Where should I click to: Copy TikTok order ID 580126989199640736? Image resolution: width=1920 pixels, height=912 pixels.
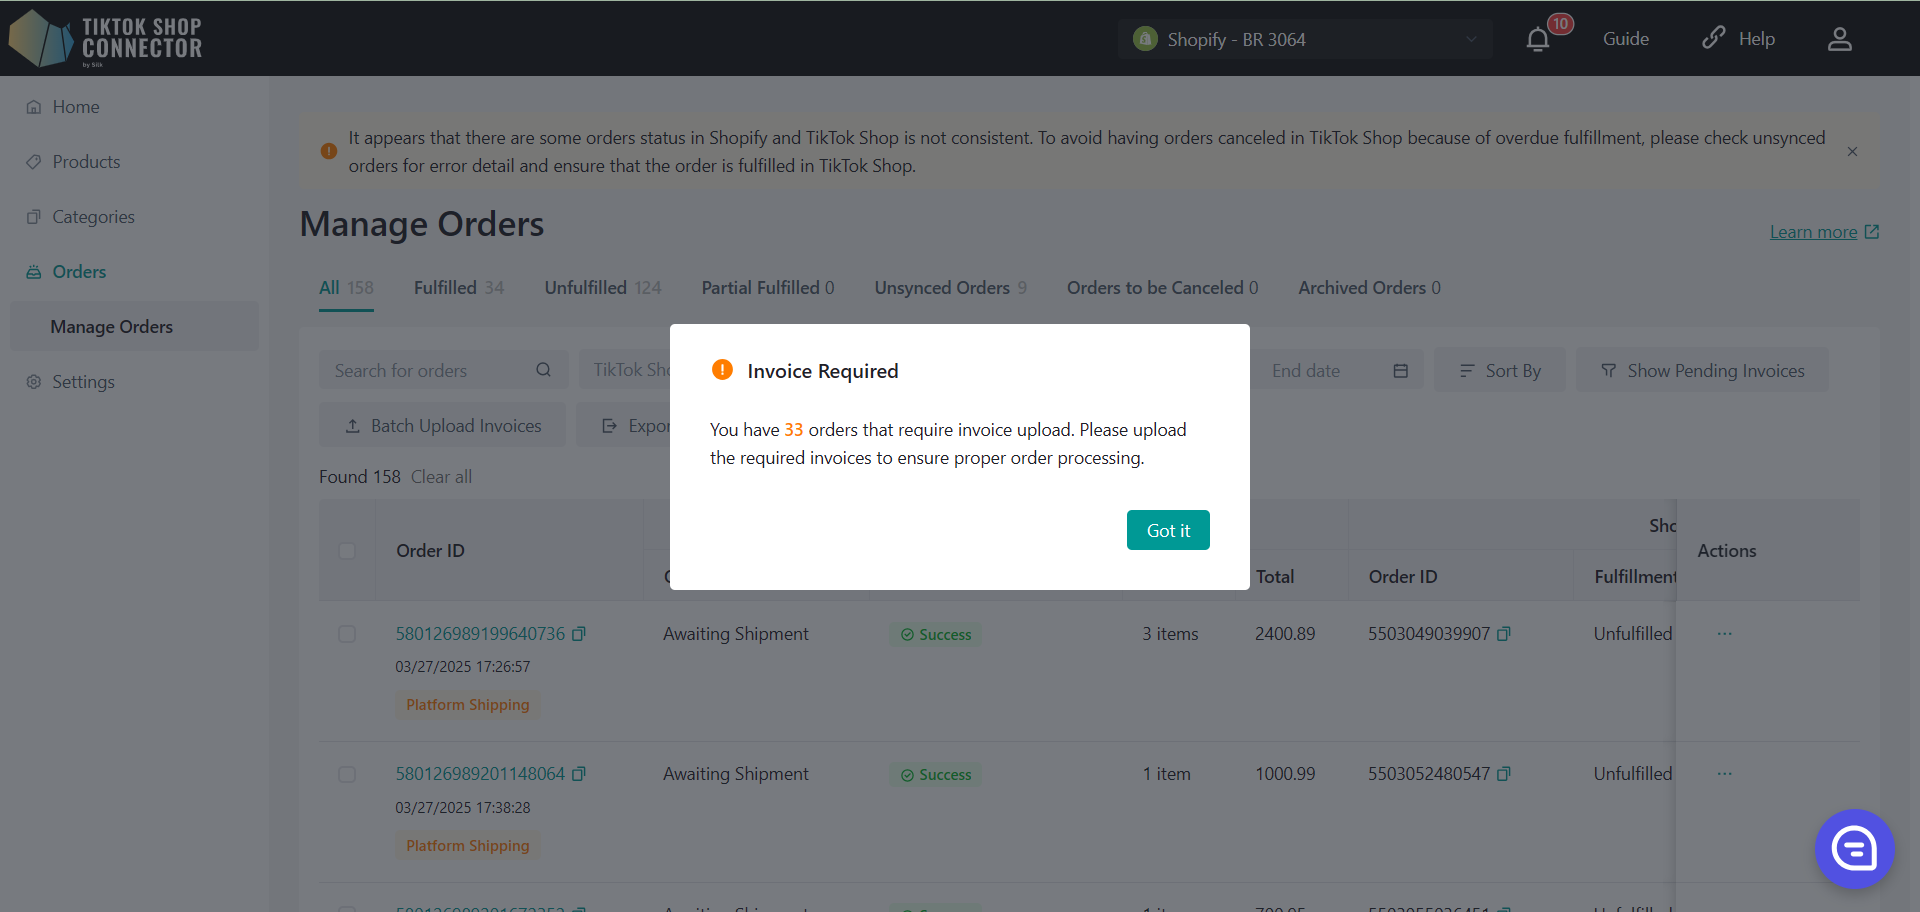[579, 634]
